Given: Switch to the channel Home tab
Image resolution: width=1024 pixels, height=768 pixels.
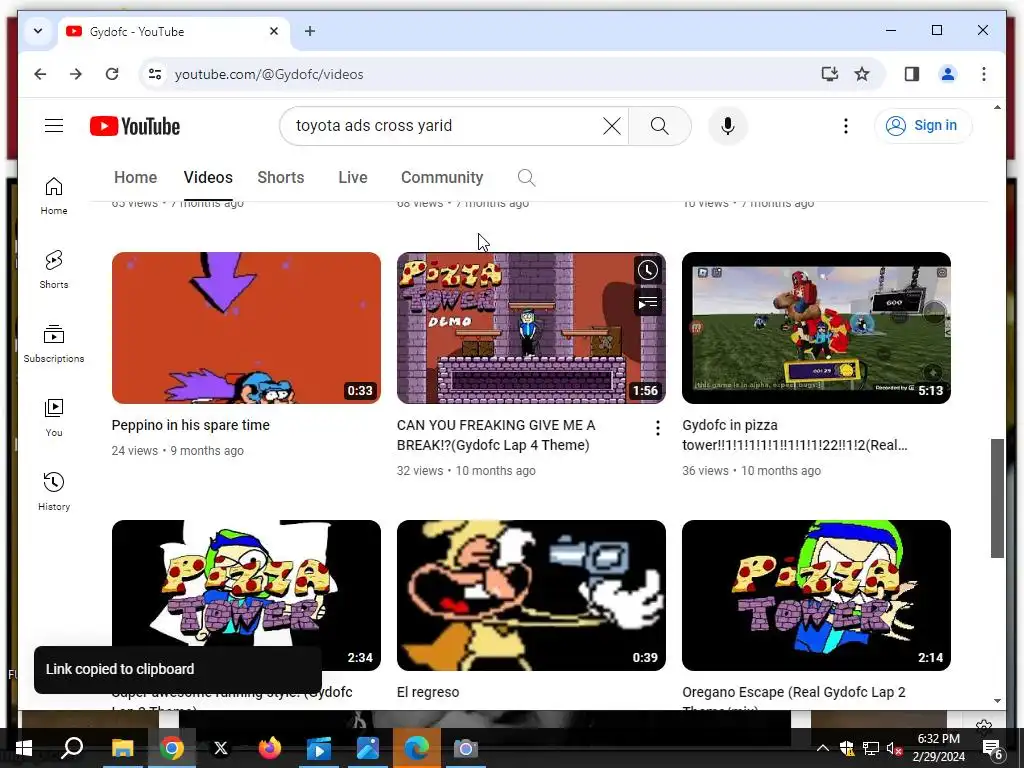Looking at the screenshot, I should coord(135,178).
